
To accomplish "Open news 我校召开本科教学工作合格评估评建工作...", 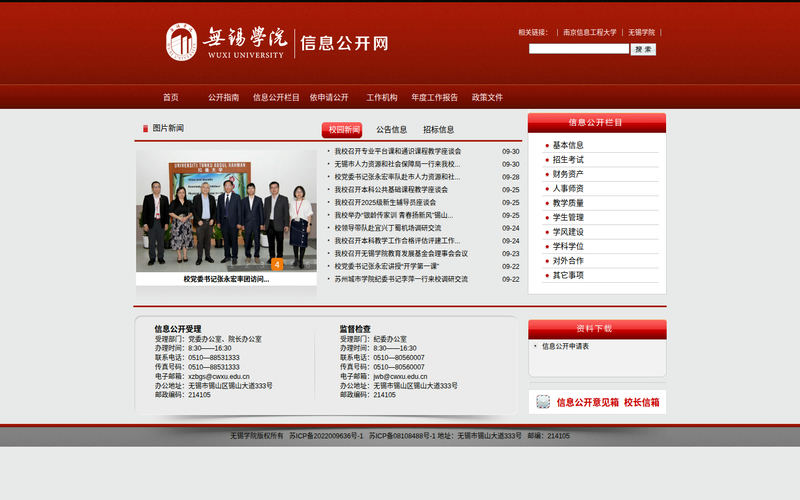I will [x=397, y=241].
